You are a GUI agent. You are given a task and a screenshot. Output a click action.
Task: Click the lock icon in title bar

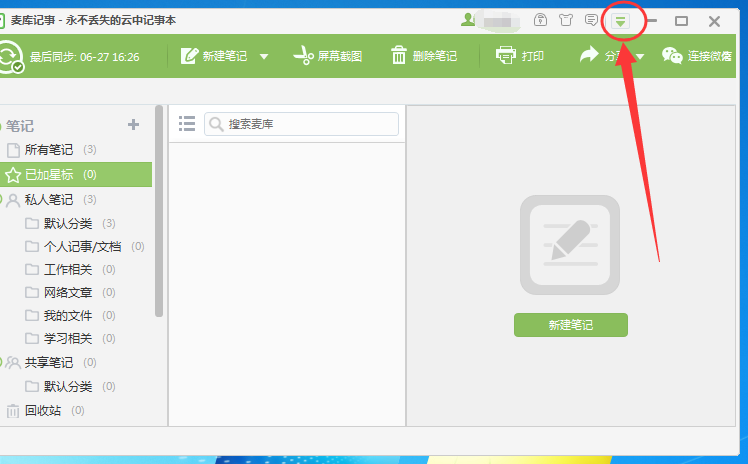click(x=540, y=20)
